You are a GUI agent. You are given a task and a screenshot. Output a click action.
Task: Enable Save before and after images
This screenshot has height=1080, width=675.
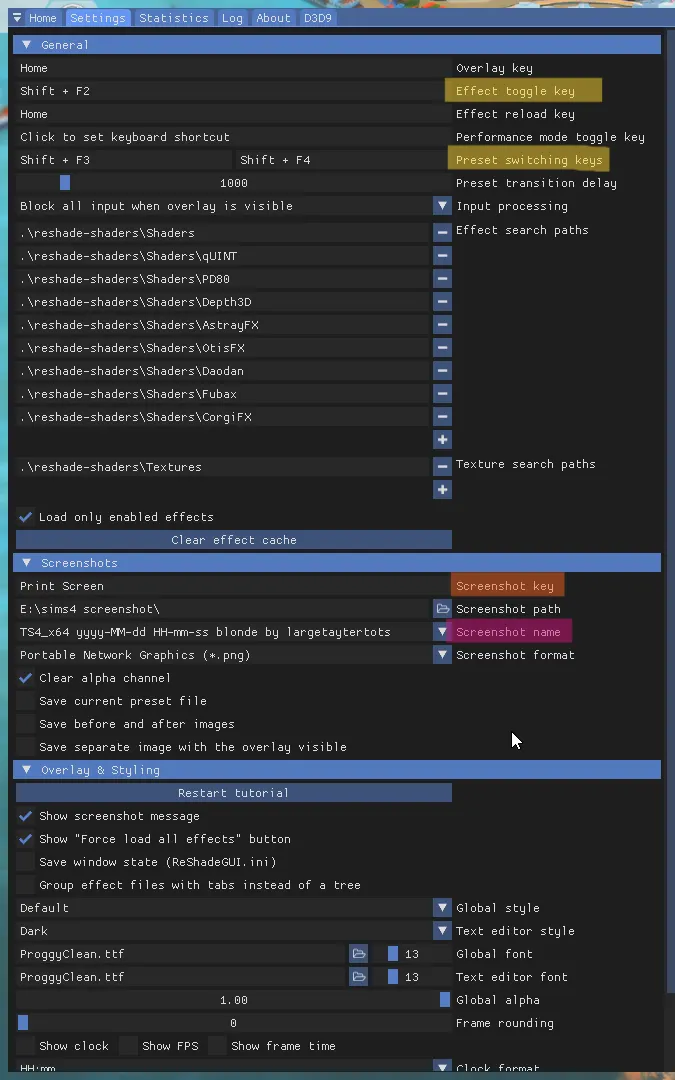click(x=26, y=724)
